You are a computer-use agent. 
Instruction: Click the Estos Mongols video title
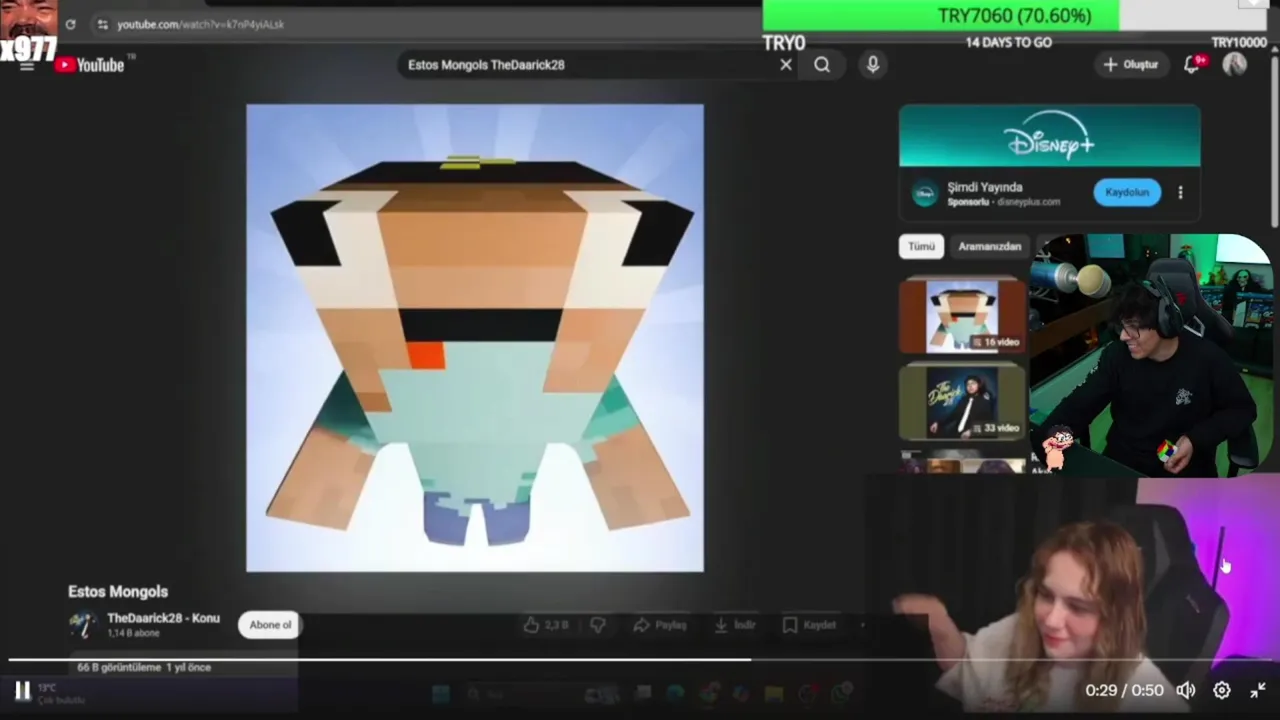[118, 592]
